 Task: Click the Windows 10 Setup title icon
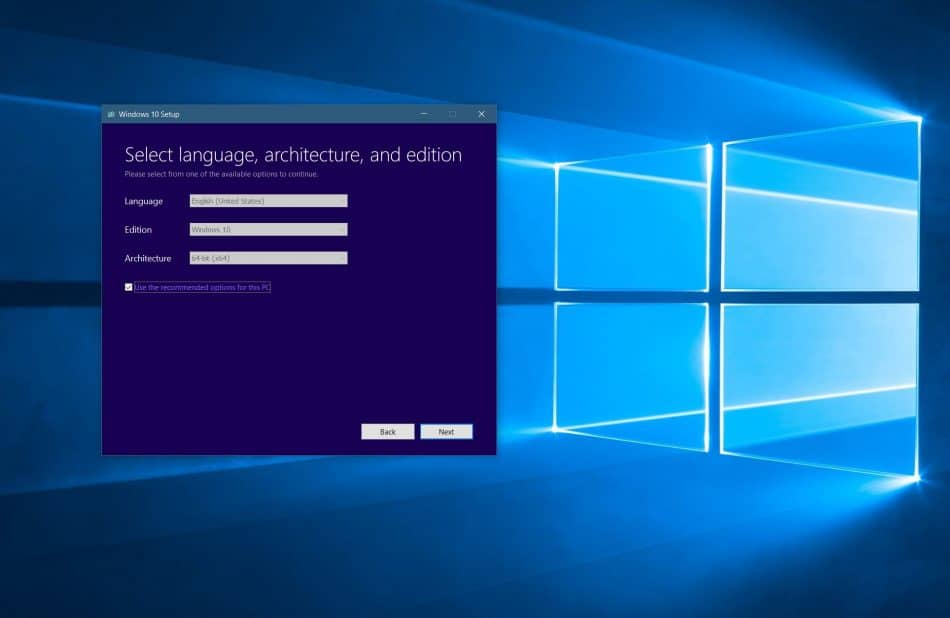111,114
